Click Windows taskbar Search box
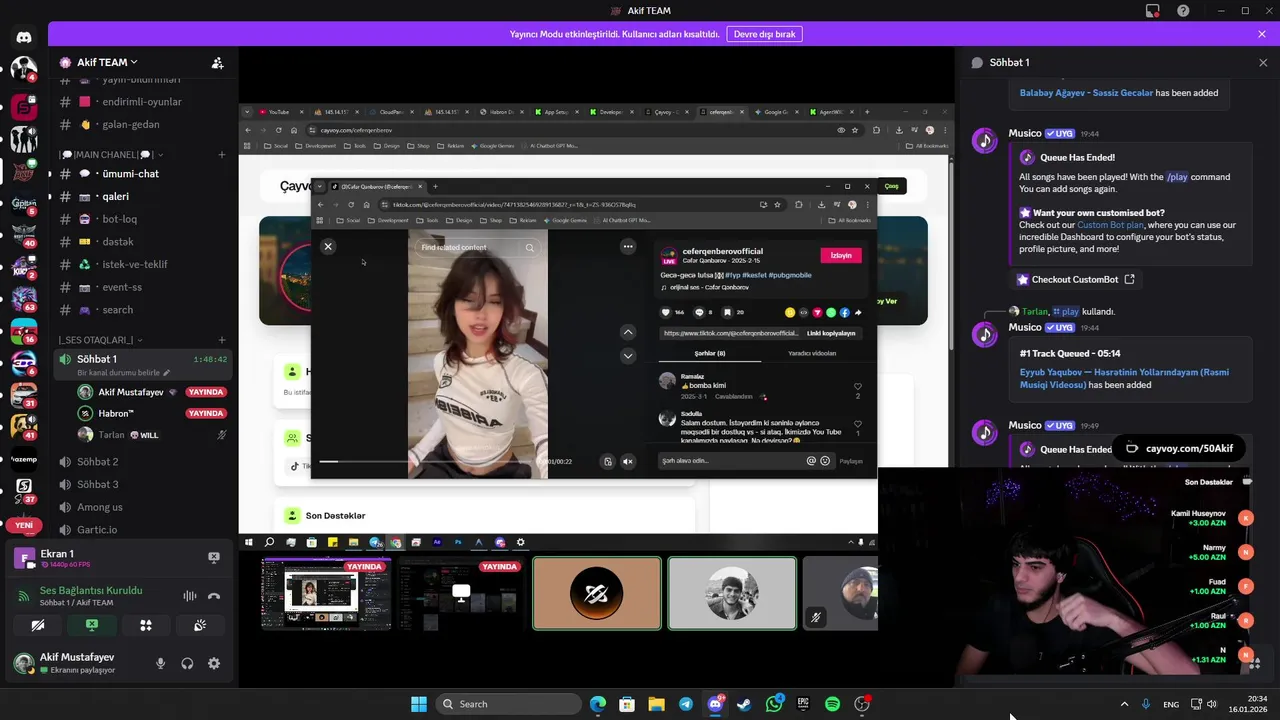1280x720 pixels. tap(507, 704)
